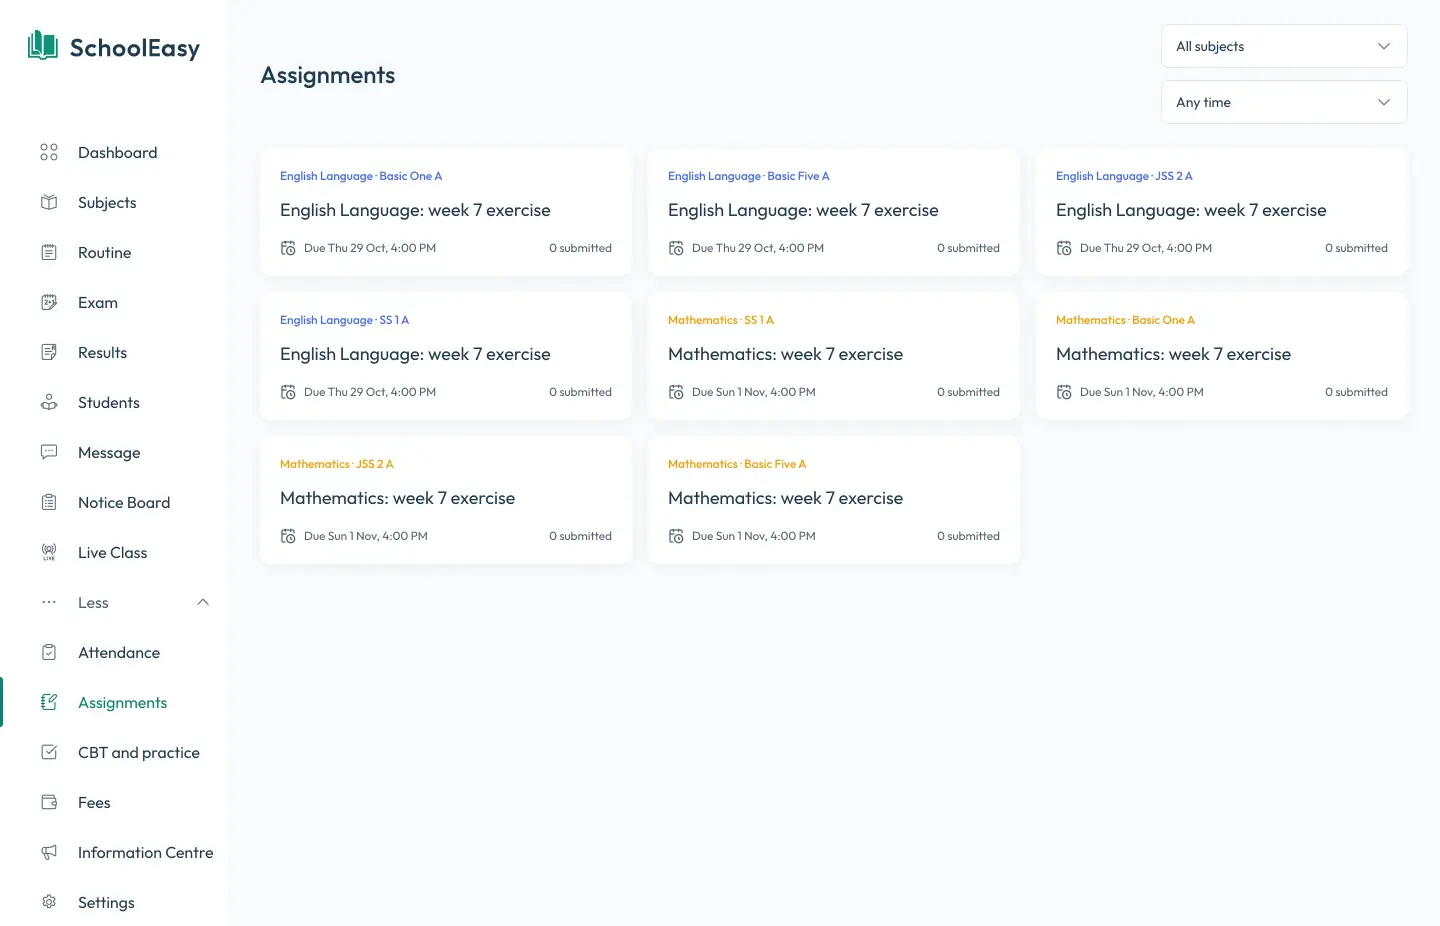Click the Notice Board clipboard icon
This screenshot has height=926, width=1440.
point(49,502)
